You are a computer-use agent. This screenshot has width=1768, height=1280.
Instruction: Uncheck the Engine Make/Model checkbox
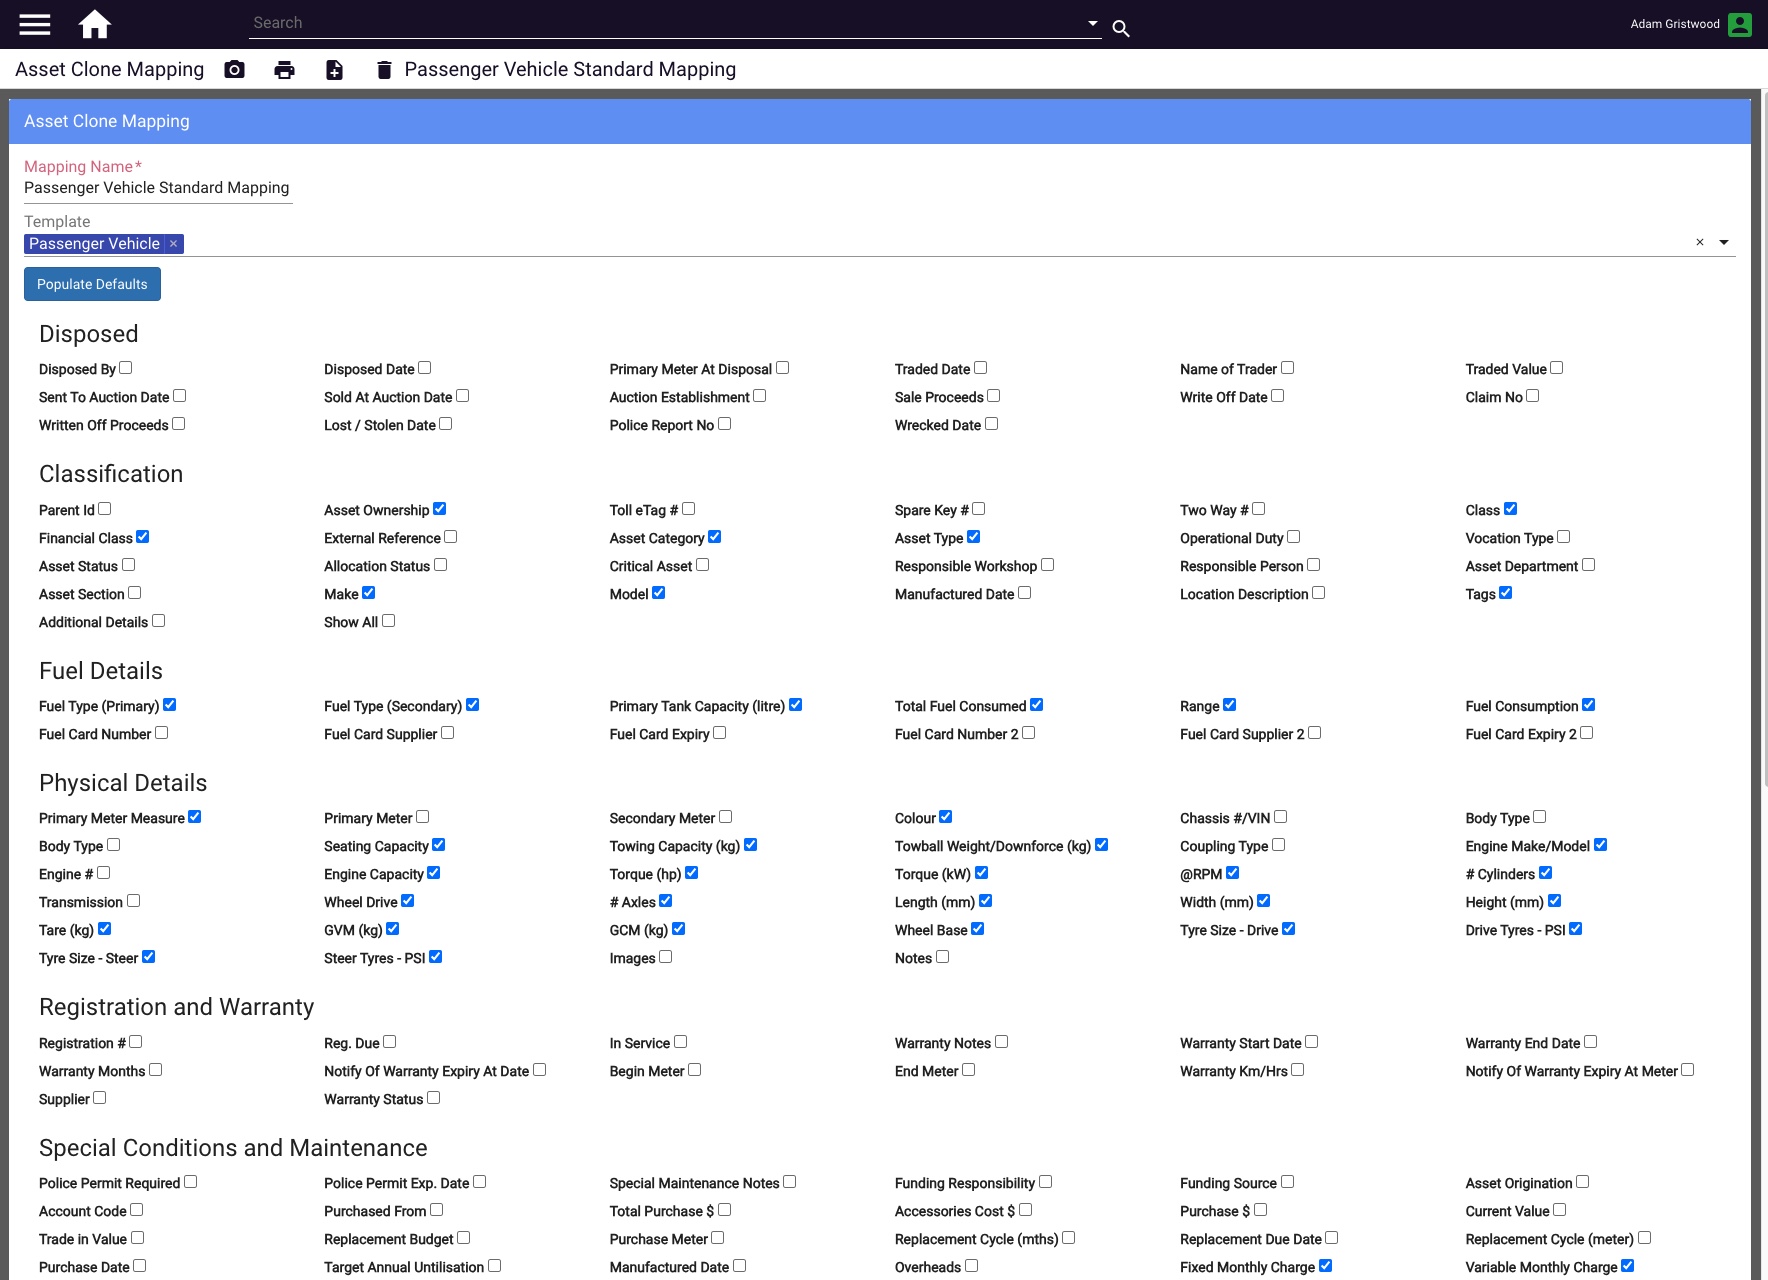[1601, 845]
